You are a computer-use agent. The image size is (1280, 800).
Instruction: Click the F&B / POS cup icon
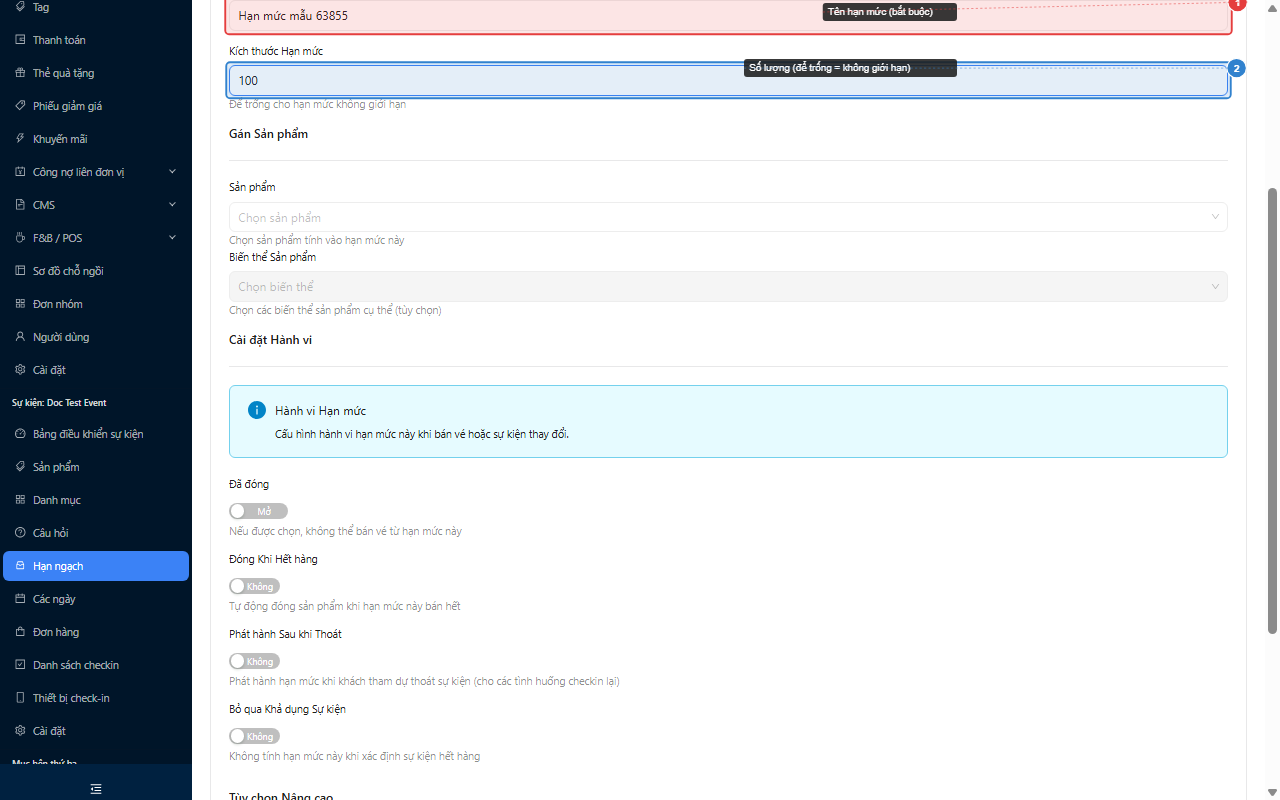click(x=20, y=238)
